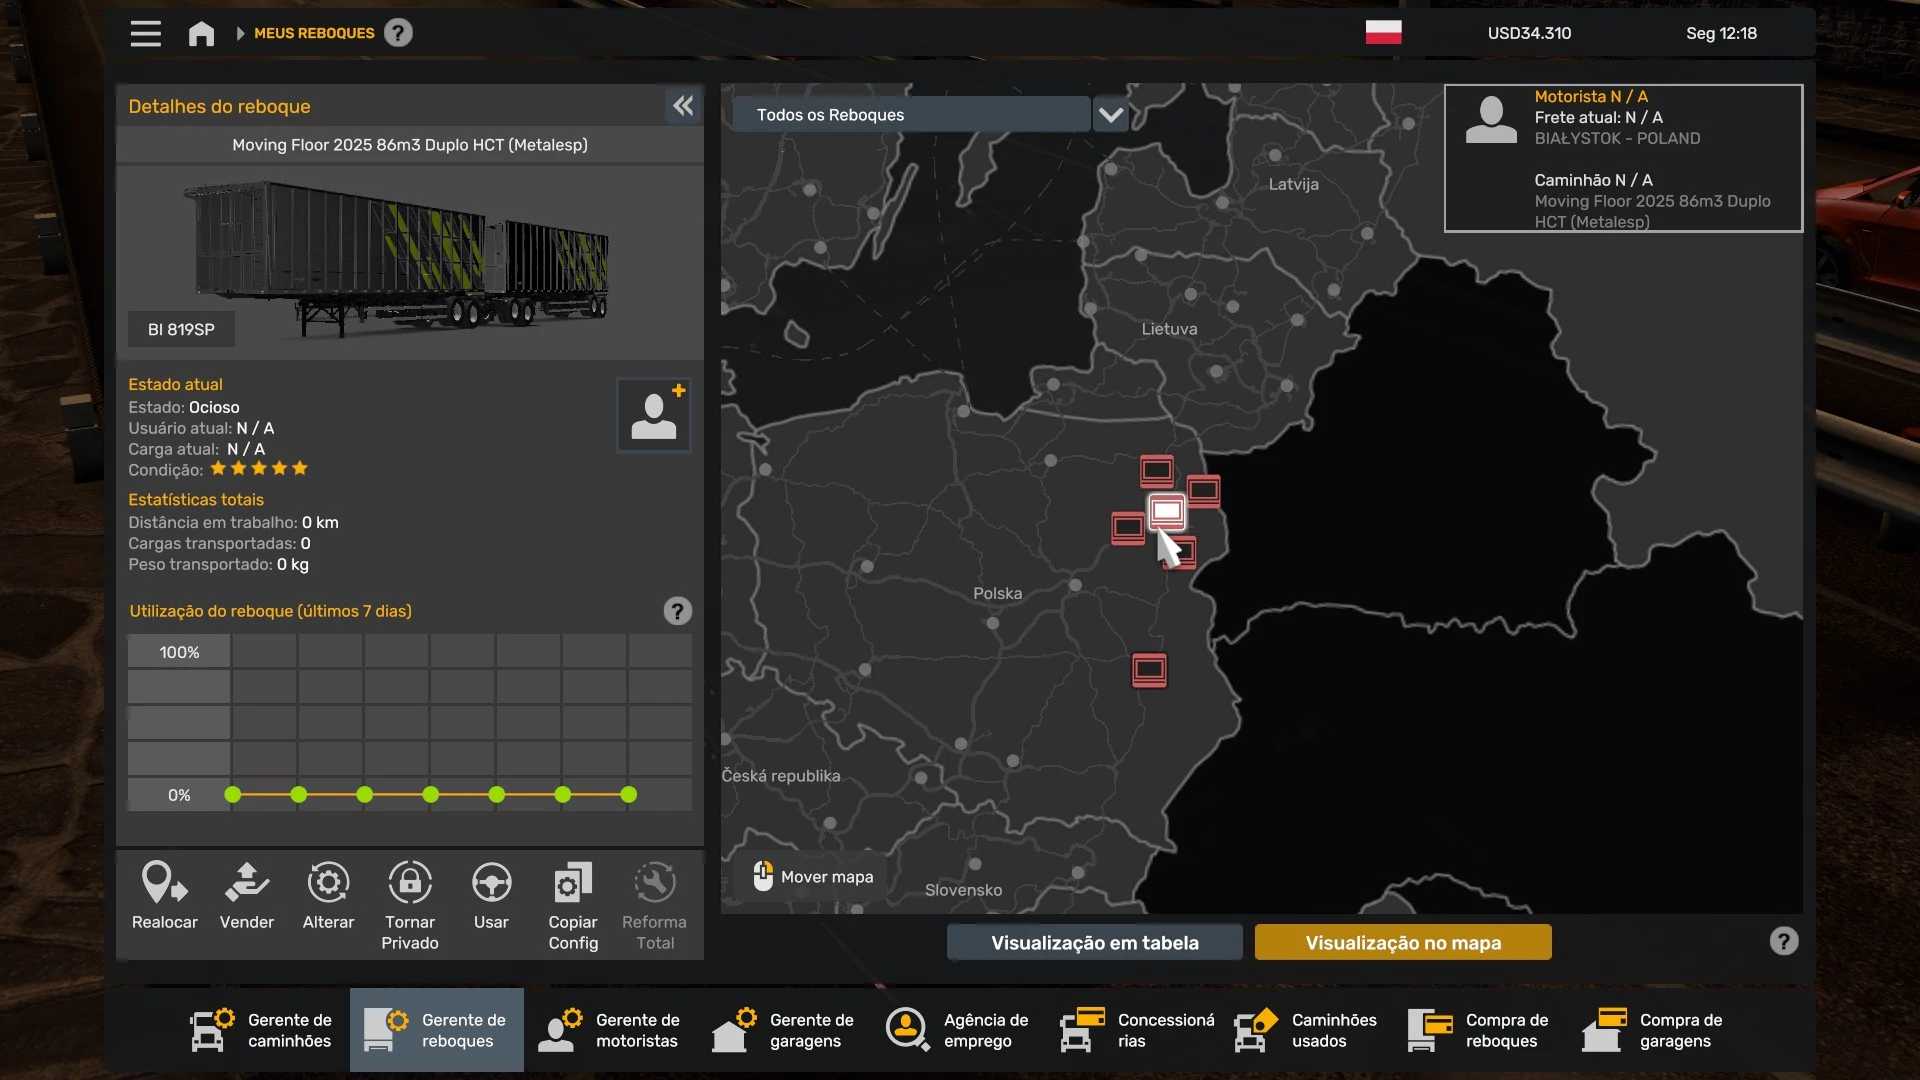The image size is (1920, 1080).
Task: Click Copiar Config icon
Action: point(573,884)
